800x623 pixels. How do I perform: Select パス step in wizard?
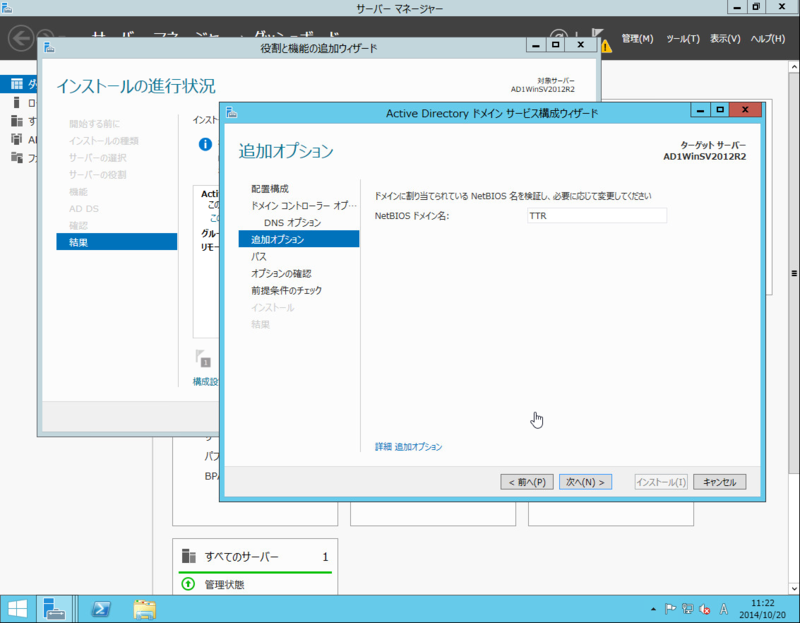click(259, 256)
